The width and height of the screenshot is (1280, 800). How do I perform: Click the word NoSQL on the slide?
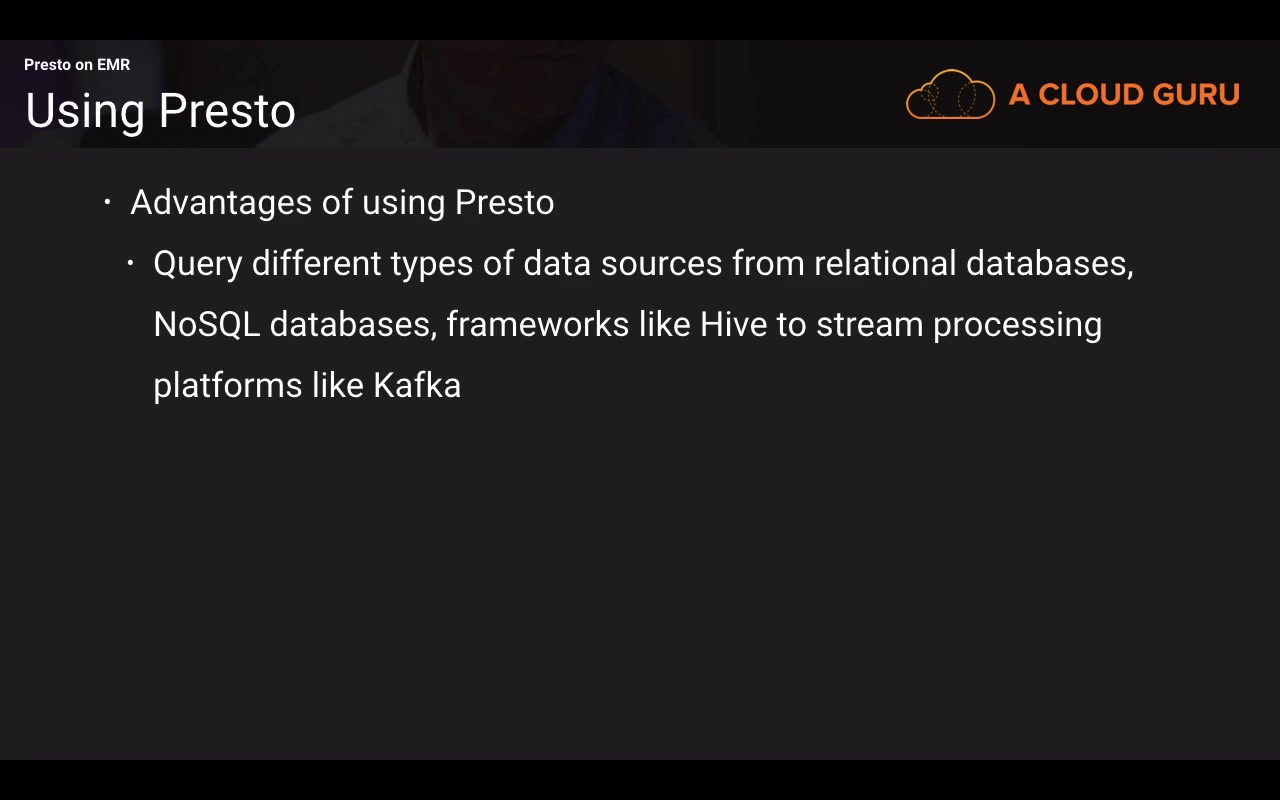pyautogui.click(x=206, y=325)
